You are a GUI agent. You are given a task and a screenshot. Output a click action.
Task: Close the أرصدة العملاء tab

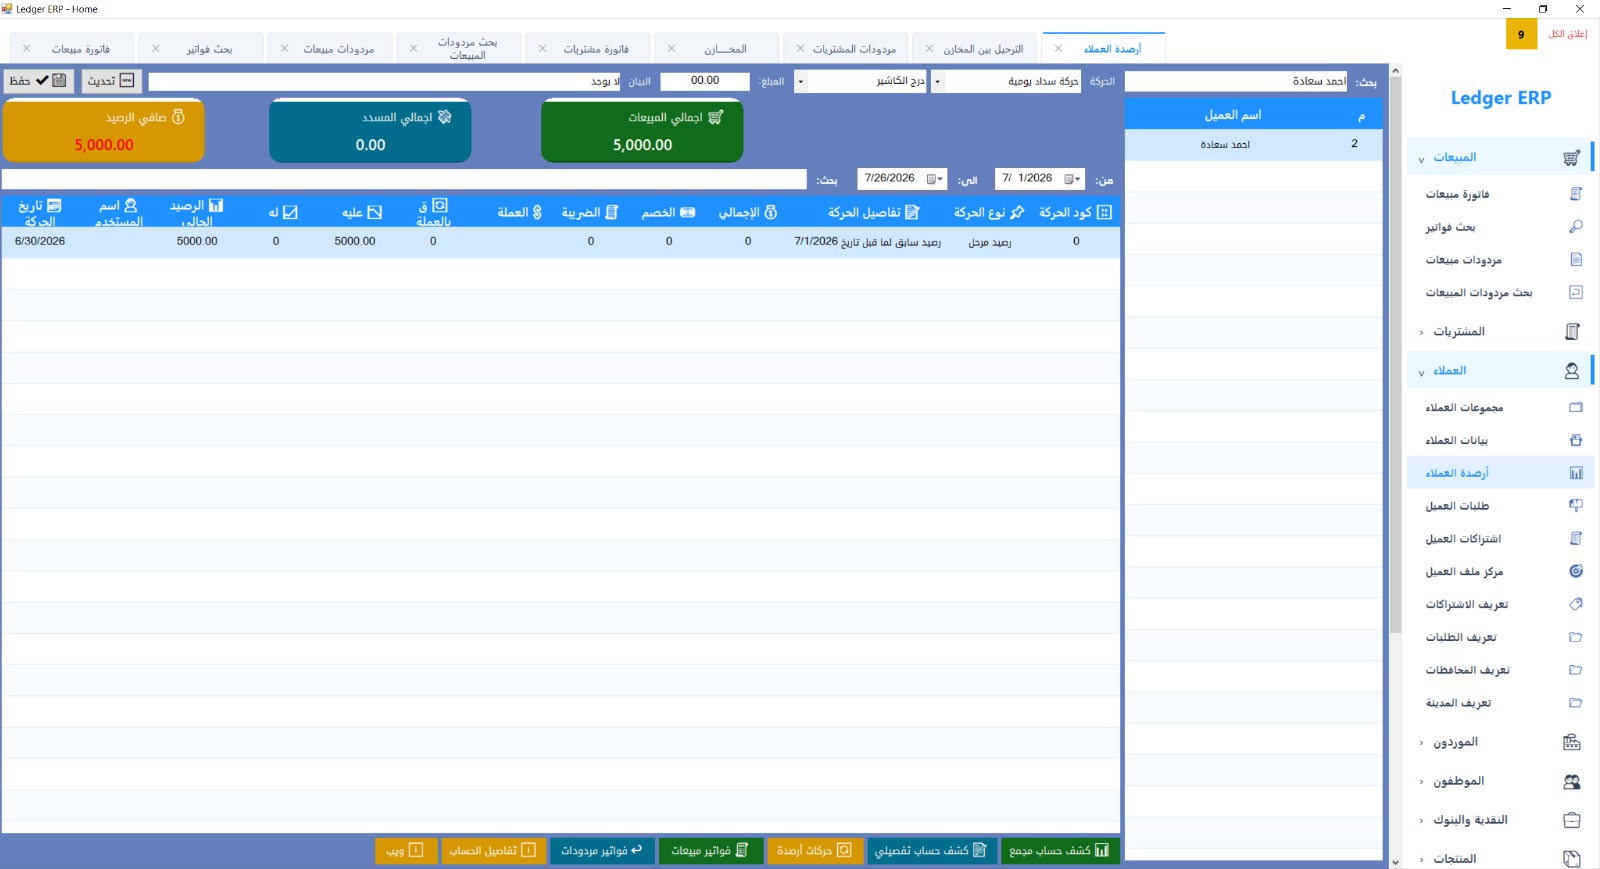point(1058,49)
